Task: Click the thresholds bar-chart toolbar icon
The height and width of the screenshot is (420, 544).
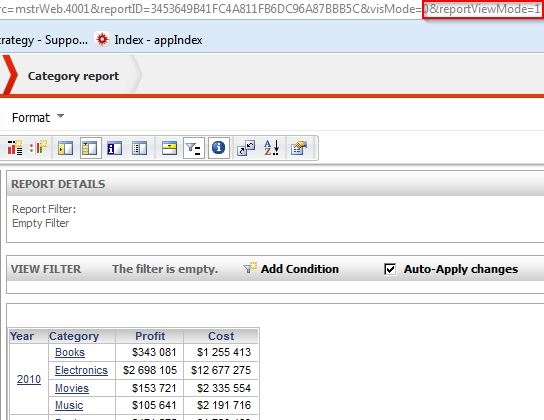Action: tap(15, 148)
